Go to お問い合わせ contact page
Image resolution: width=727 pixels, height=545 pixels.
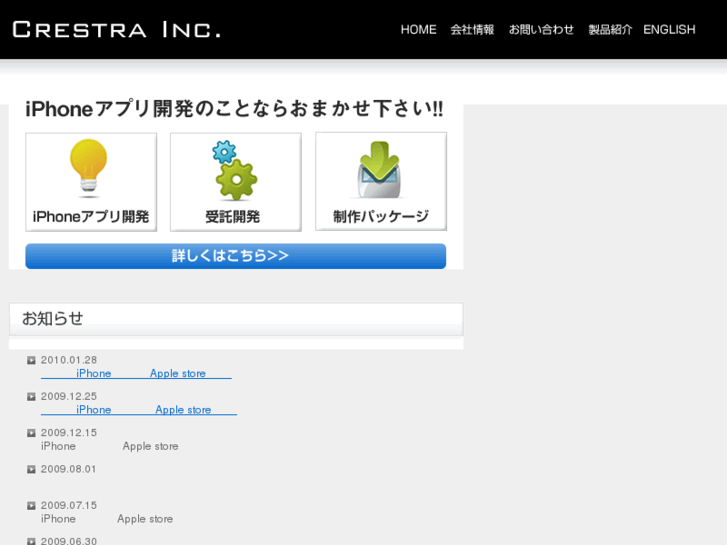[x=541, y=30]
